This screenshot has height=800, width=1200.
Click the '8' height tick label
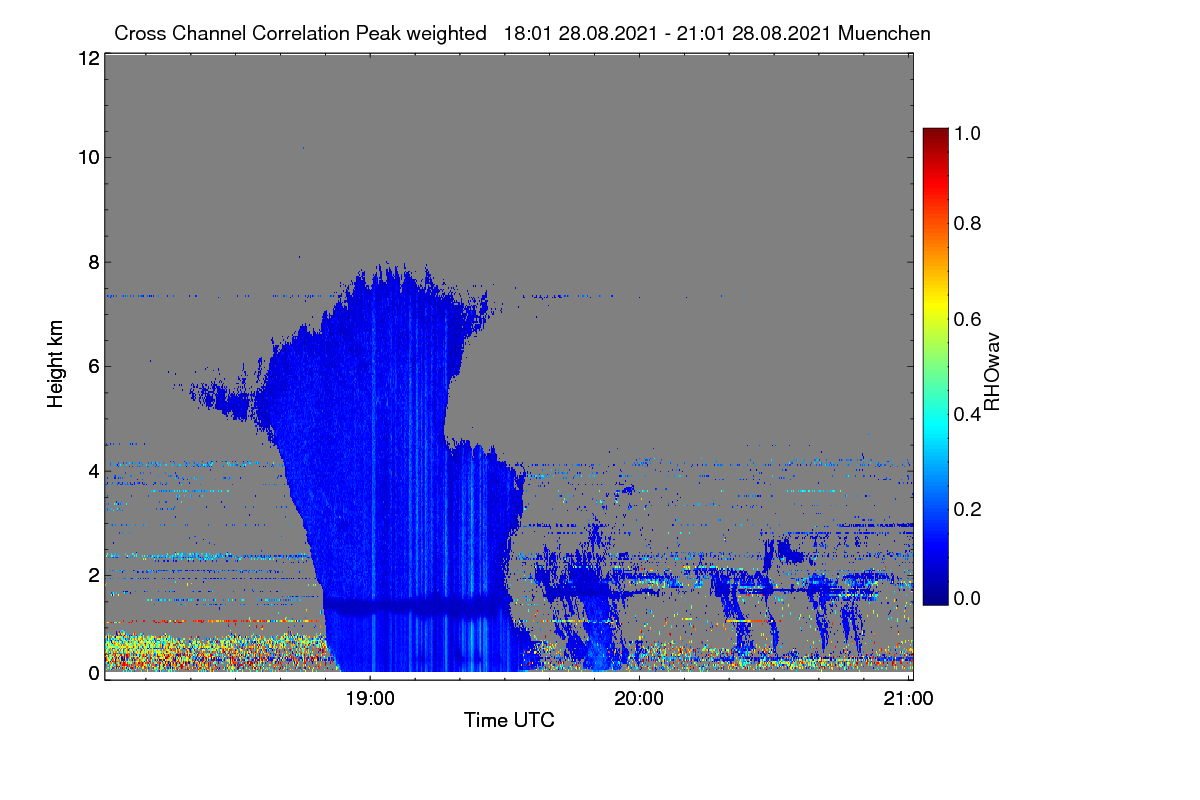[93, 262]
